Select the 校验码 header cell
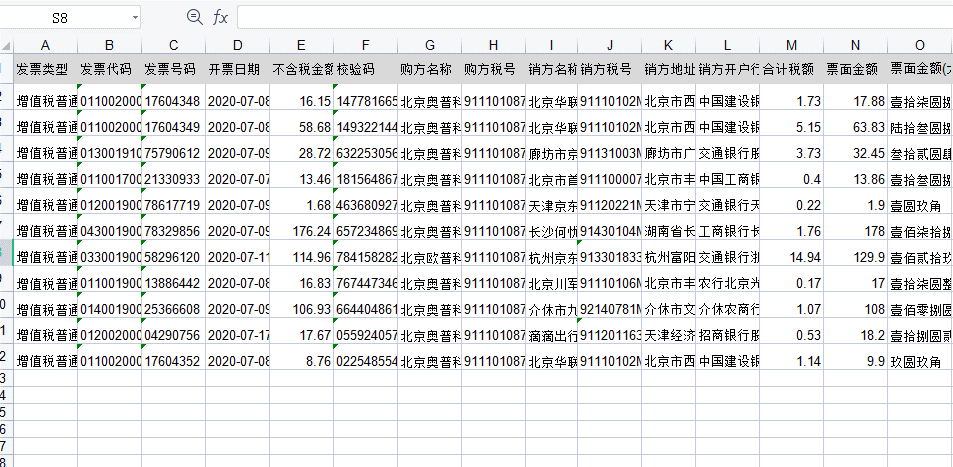The width and height of the screenshot is (953, 467). click(x=366, y=70)
